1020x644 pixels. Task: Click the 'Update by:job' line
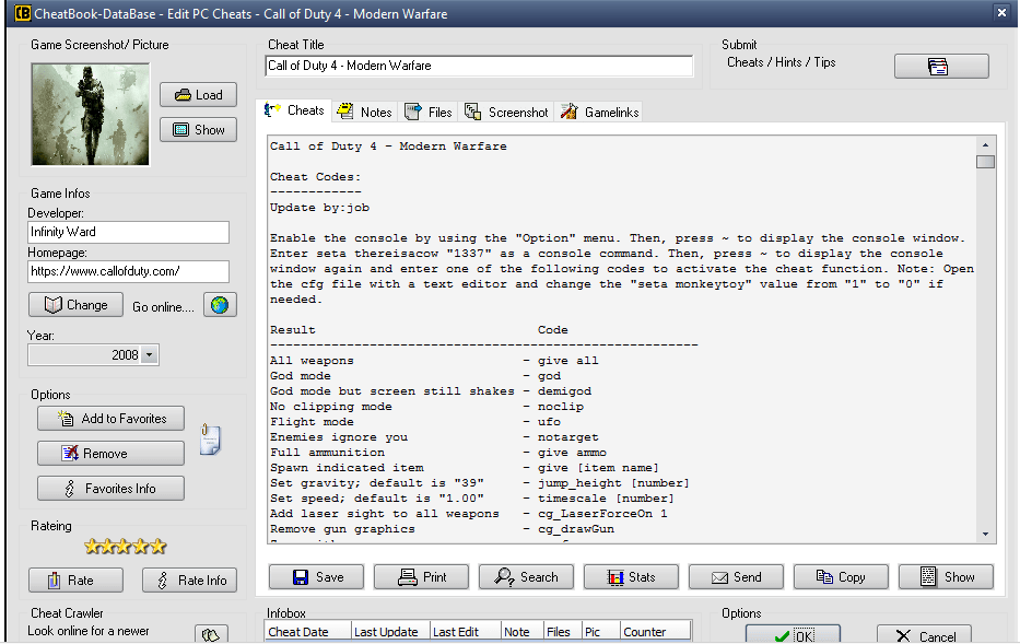pyautogui.click(x=319, y=208)
